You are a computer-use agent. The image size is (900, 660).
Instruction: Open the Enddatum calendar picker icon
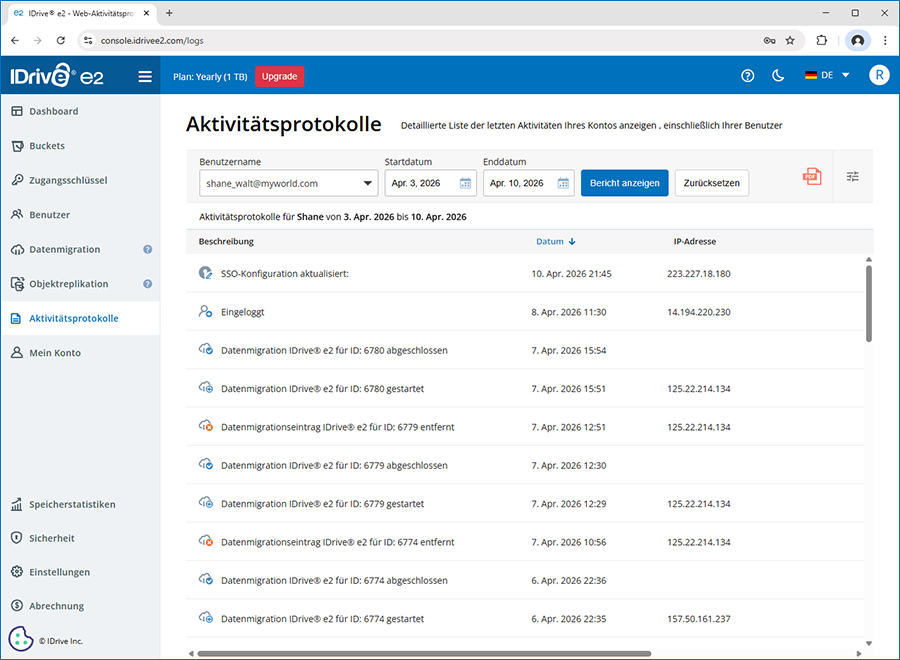click(x=563, y=184)
